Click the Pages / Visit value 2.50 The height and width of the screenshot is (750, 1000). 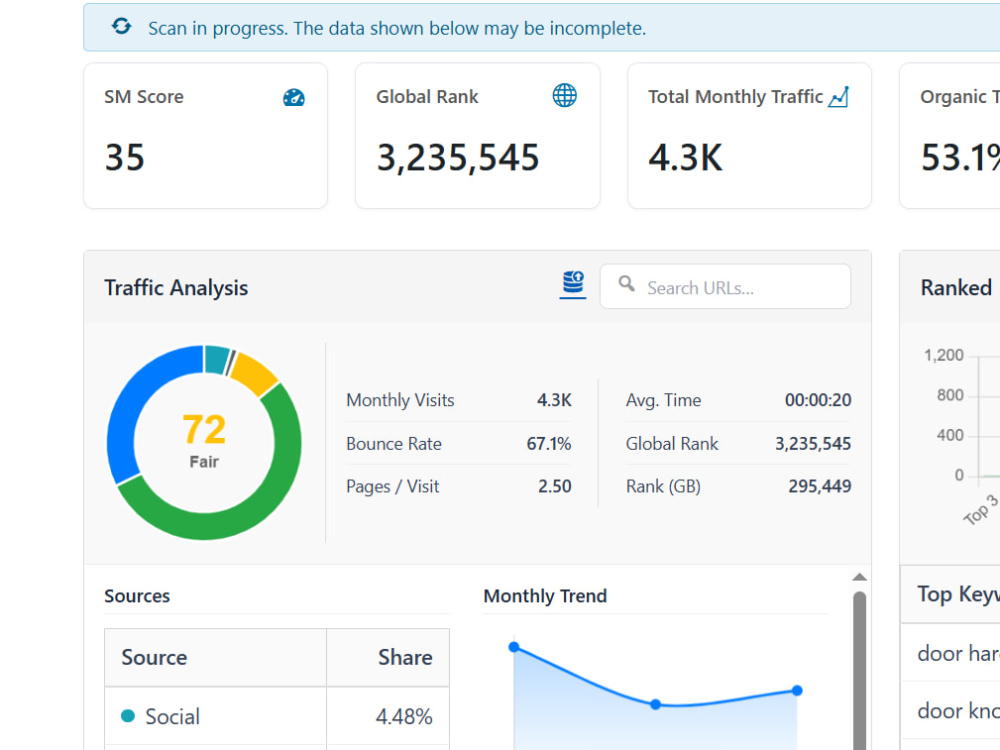554,486
